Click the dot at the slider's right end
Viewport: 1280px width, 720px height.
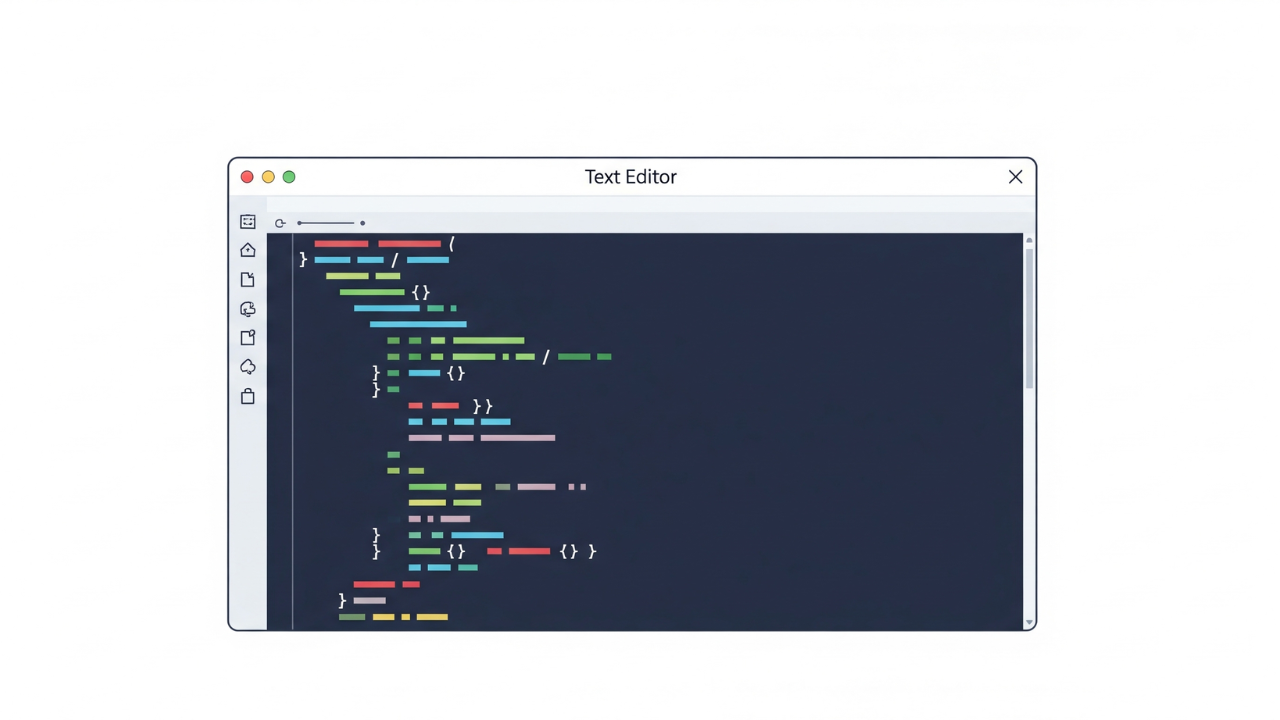(x=362, y=222)
